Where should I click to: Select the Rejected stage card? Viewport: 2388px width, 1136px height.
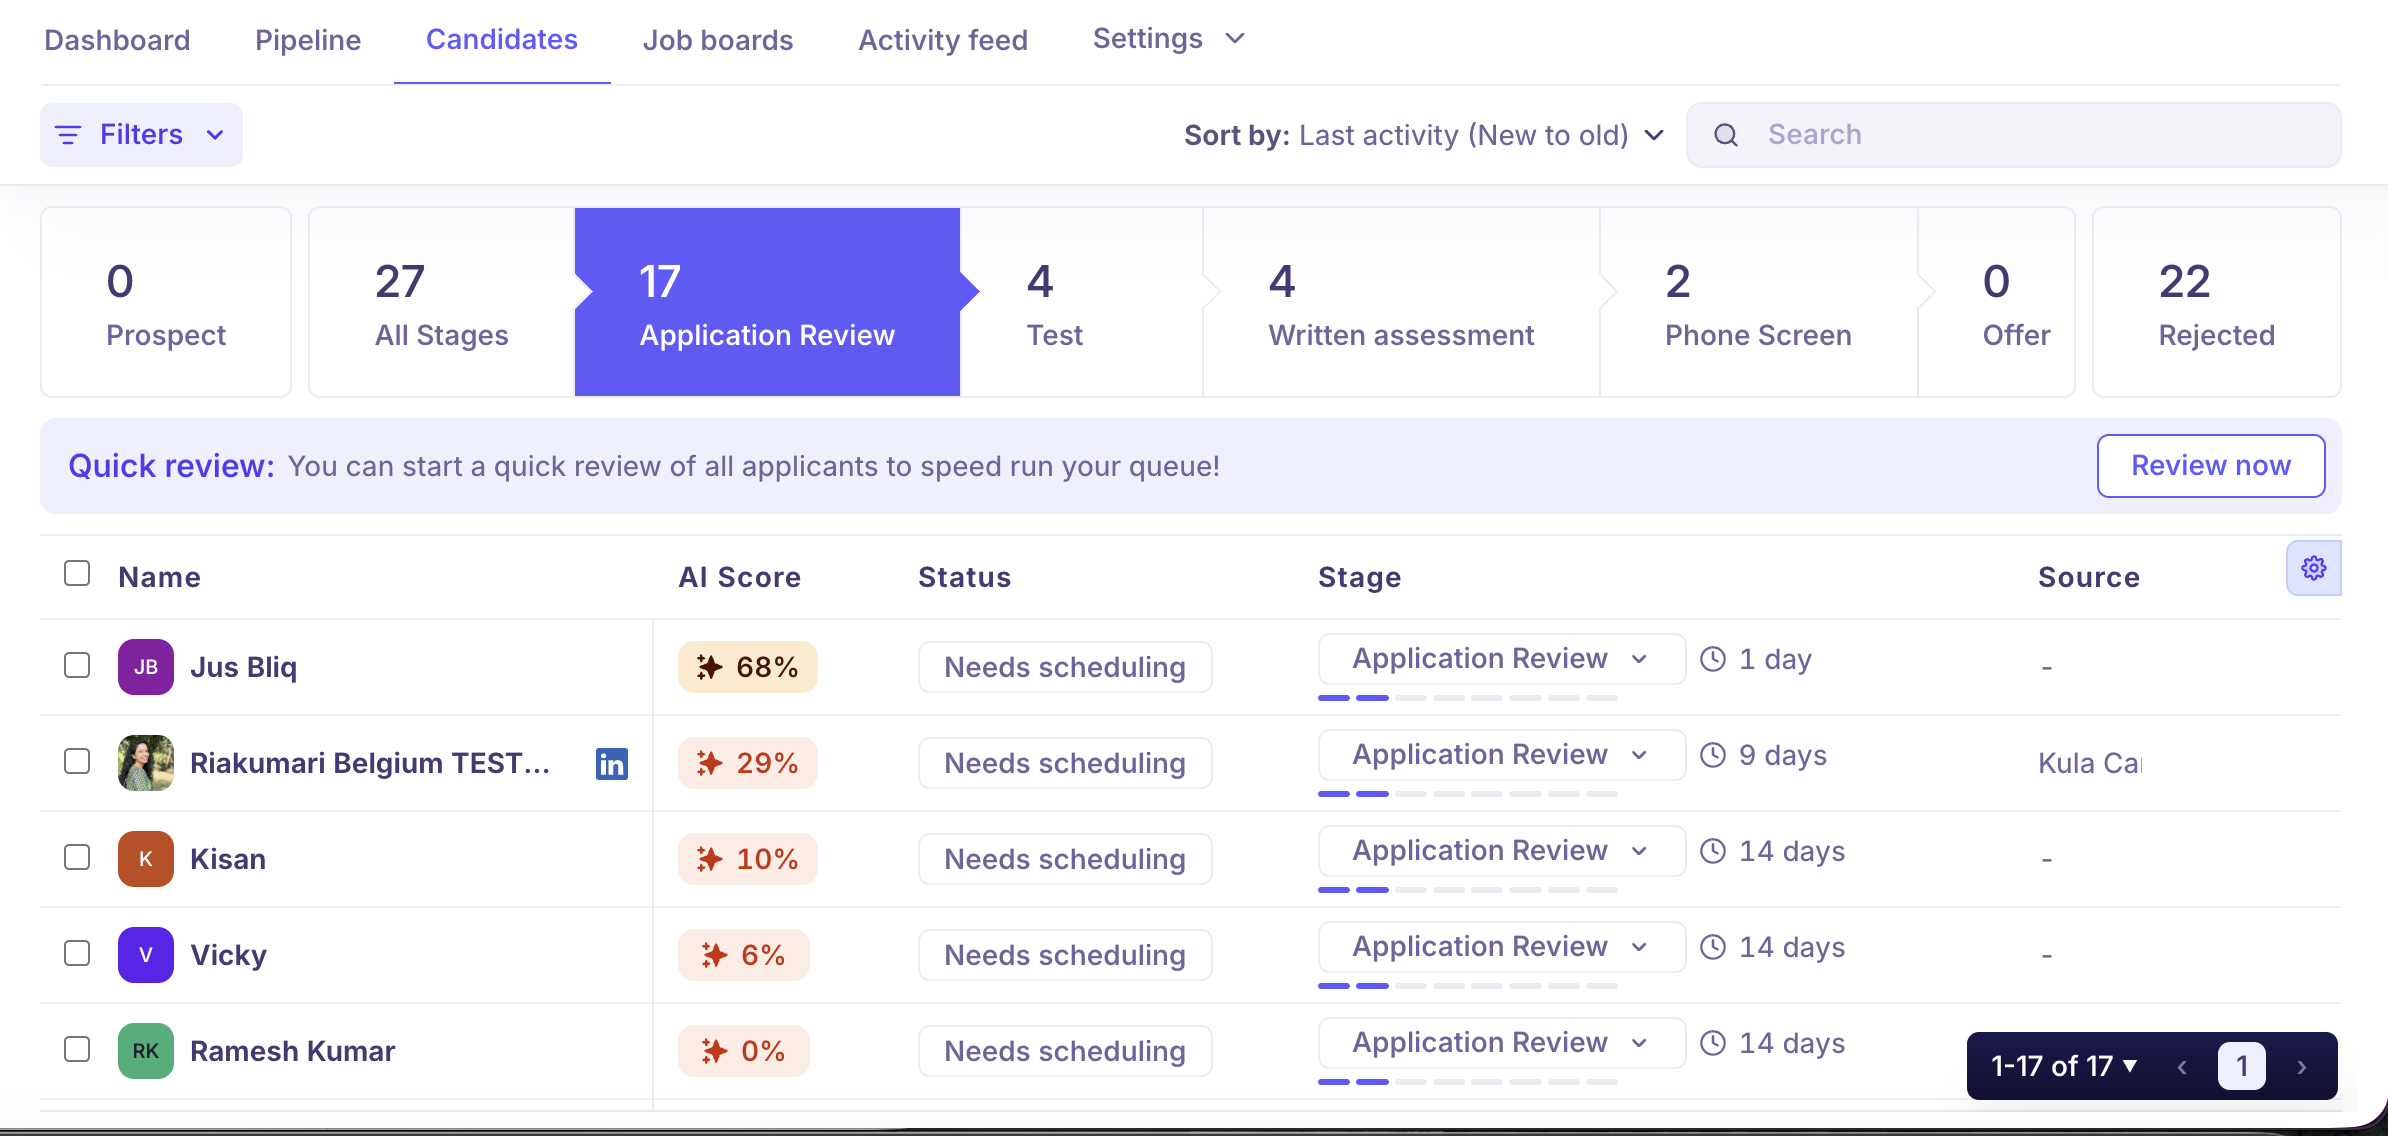click(x=2216, y=302)
